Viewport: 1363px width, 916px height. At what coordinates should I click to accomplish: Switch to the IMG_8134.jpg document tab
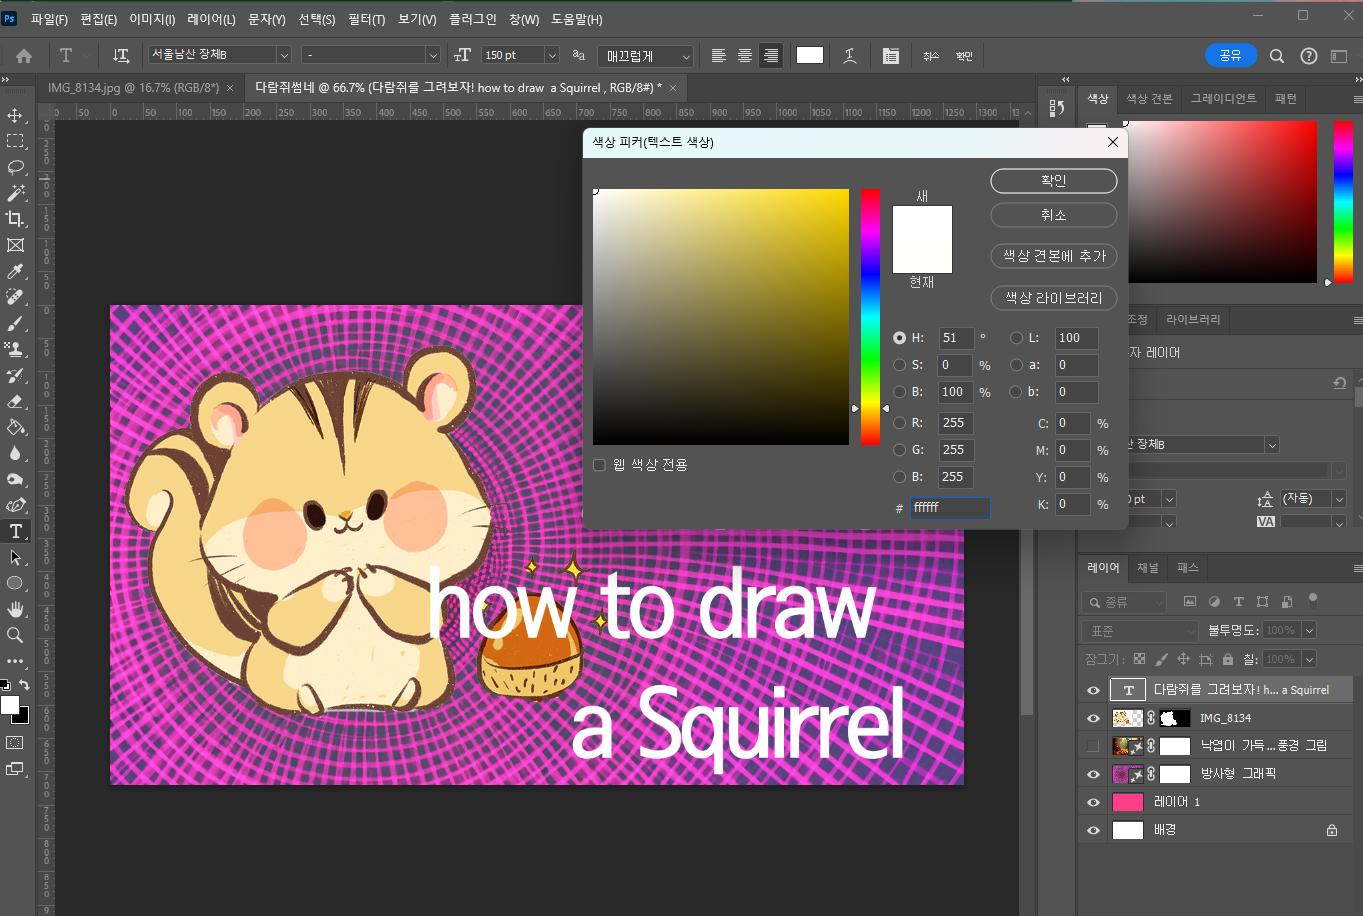pos(133,88)
